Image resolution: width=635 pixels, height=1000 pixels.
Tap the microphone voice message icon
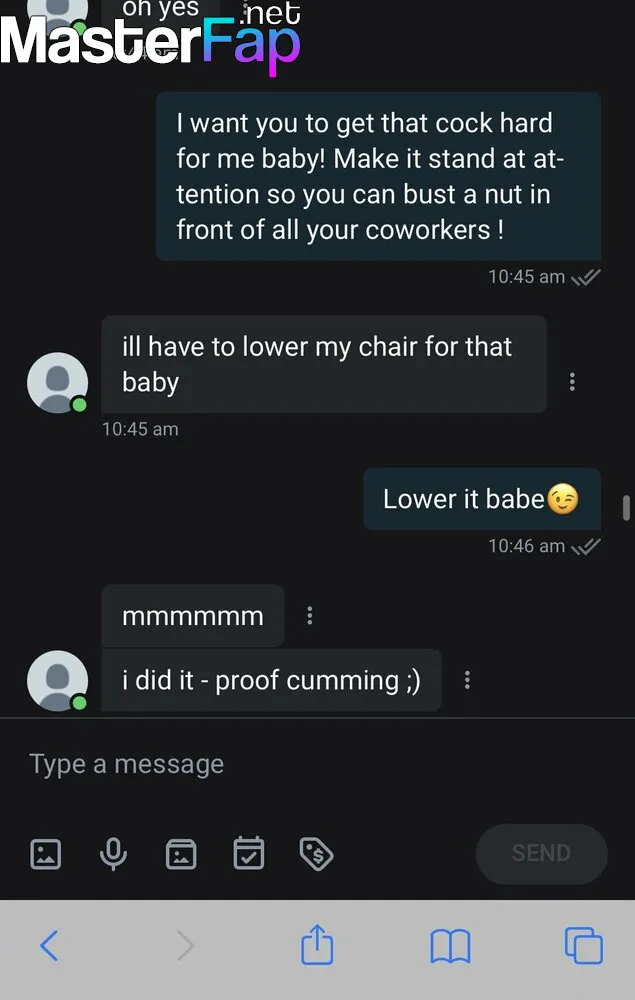(113, 854)
